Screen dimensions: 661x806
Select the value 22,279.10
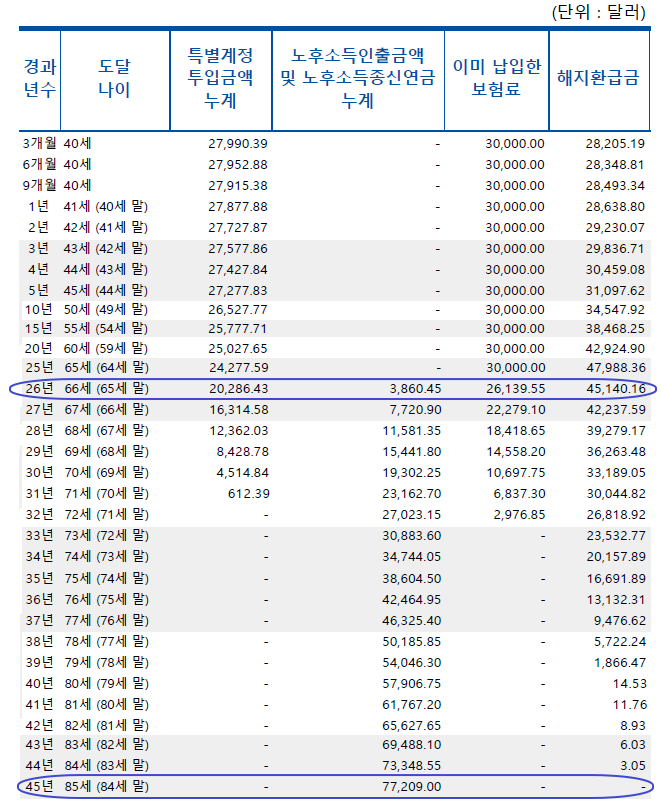(x=516, y=410)
